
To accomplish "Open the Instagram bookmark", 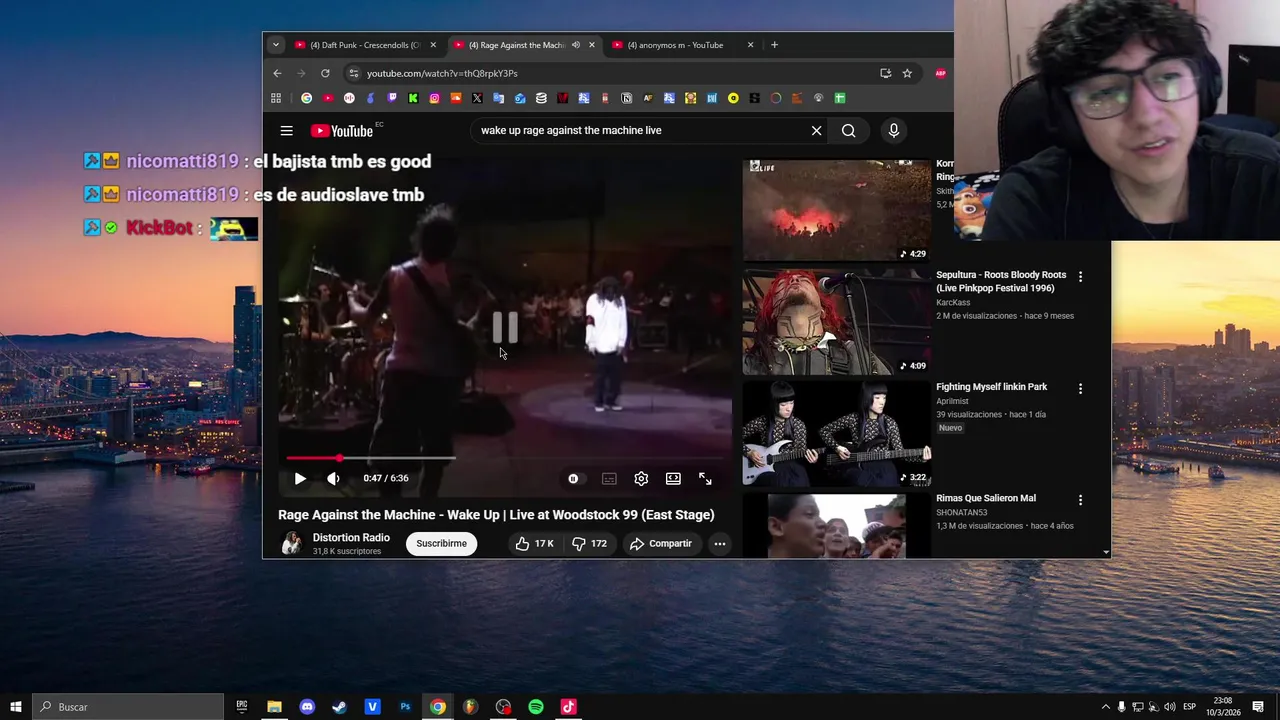I will [x=434, y=98].
